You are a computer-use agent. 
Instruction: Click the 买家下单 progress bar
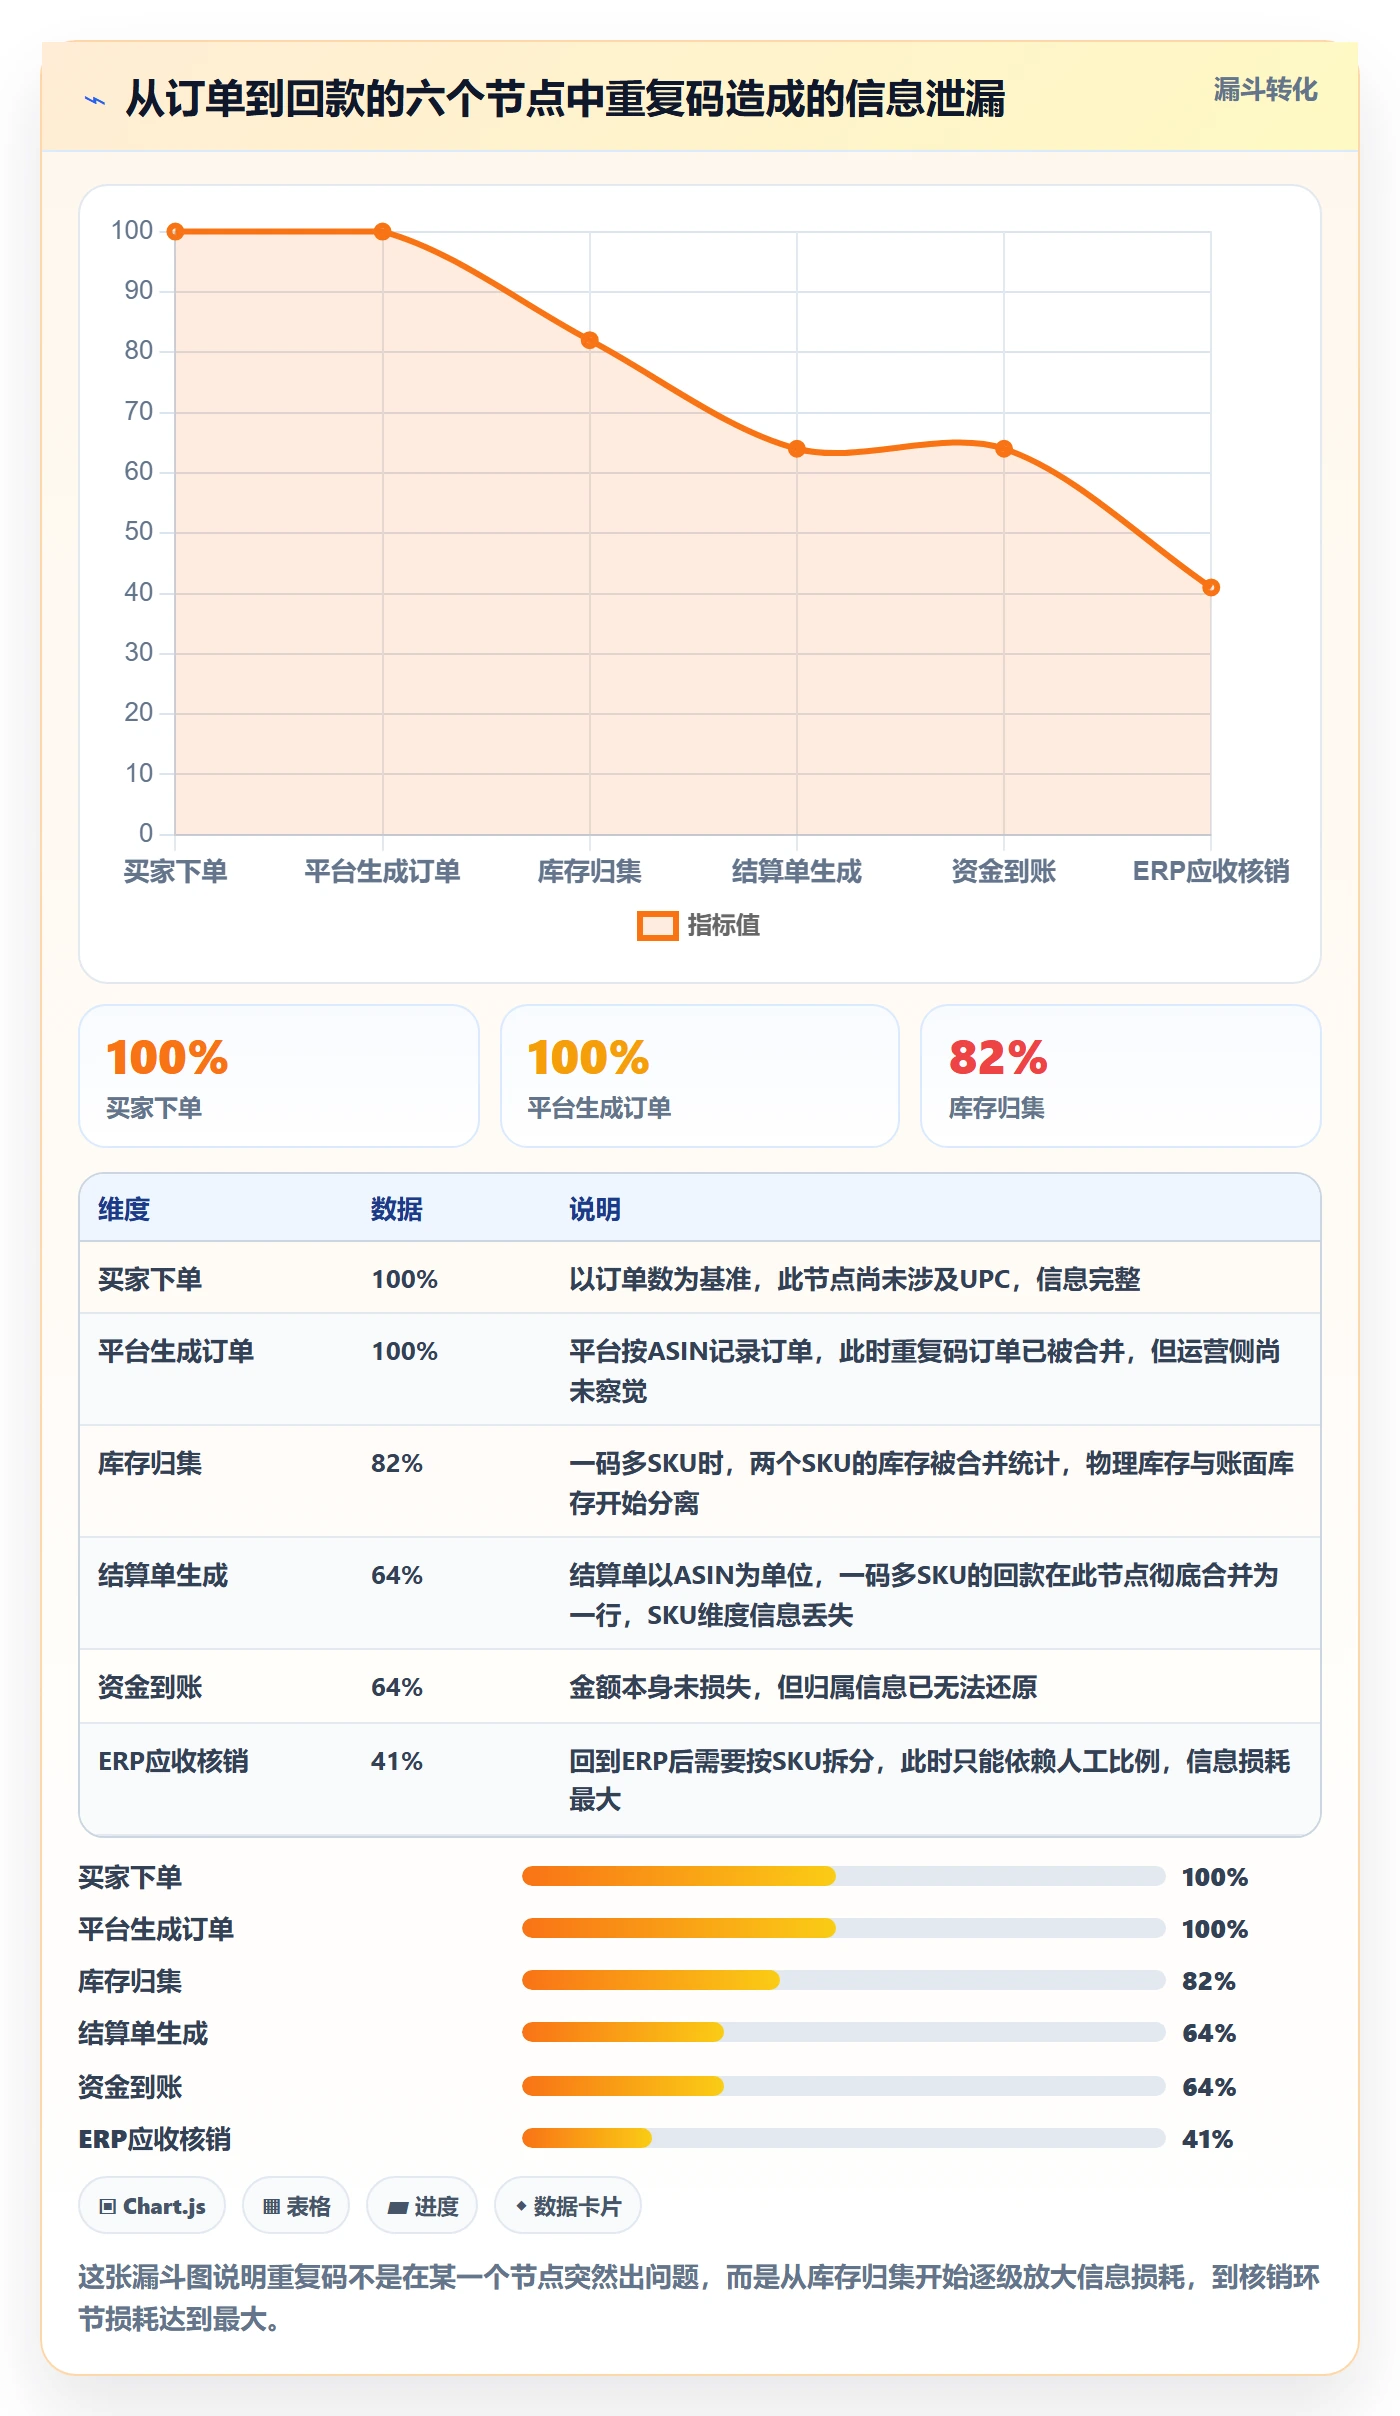coord(843,1876)
